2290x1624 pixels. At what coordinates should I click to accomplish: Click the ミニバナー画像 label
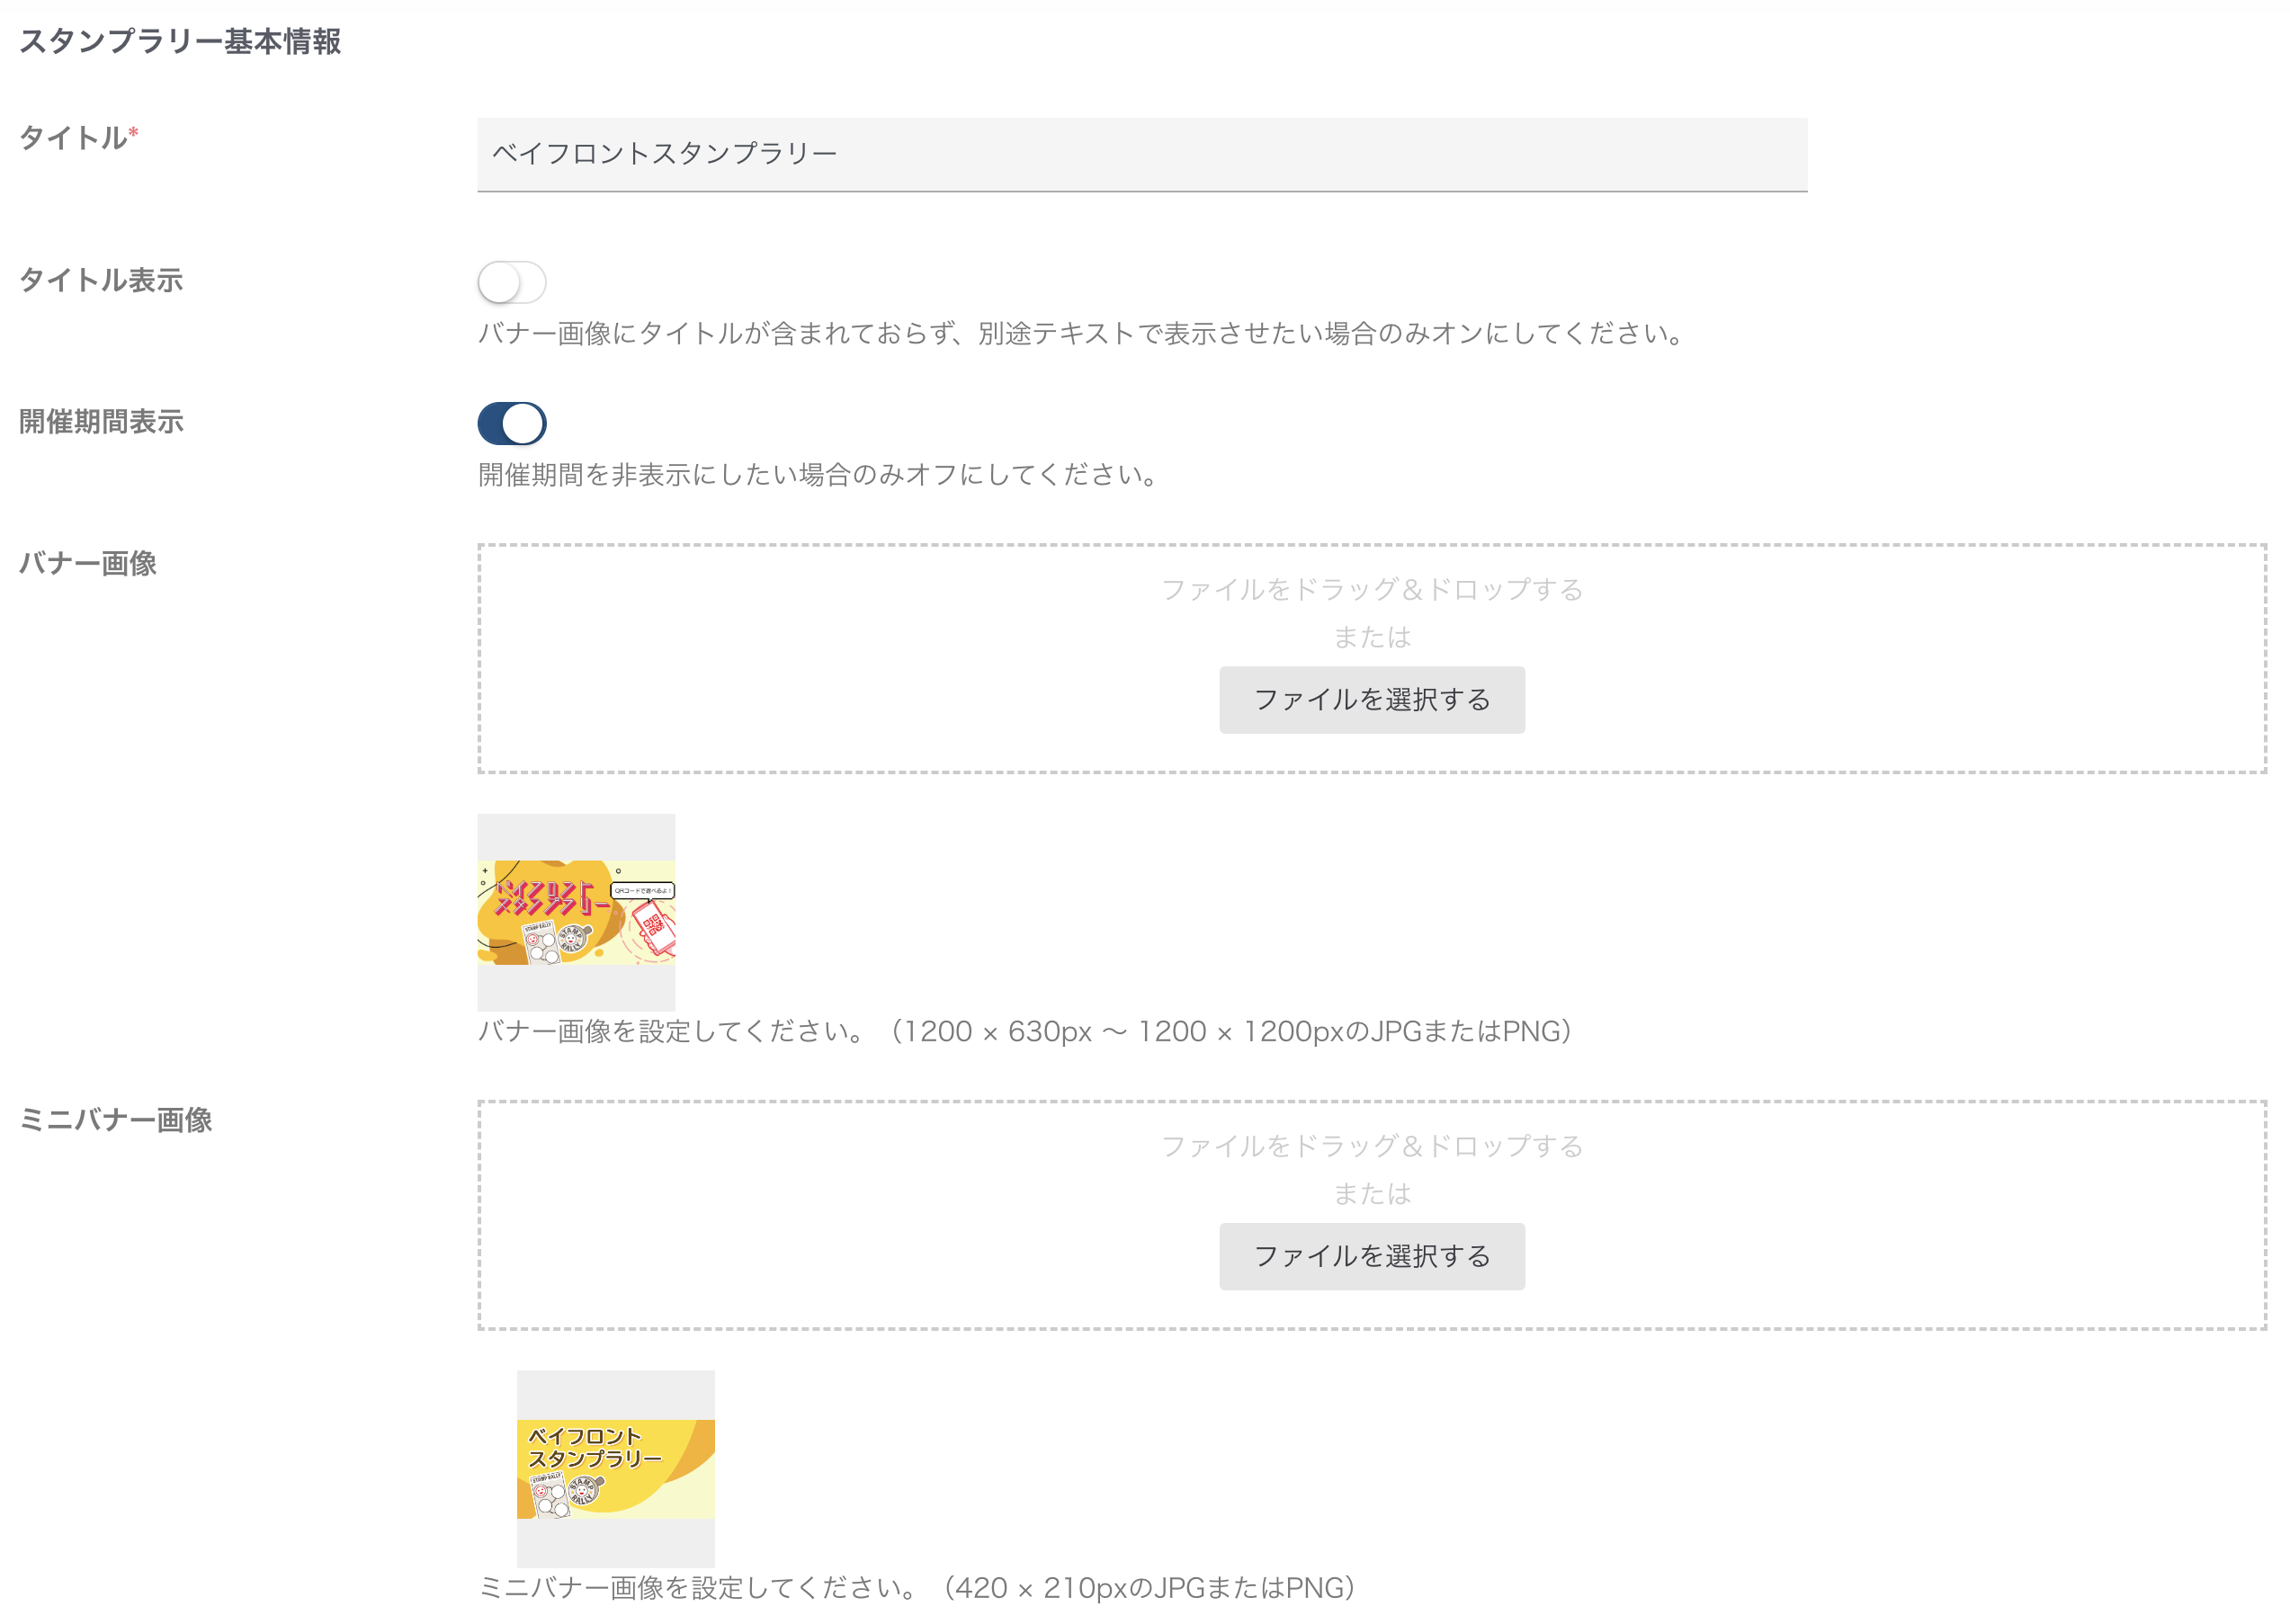coord(115,1119)
